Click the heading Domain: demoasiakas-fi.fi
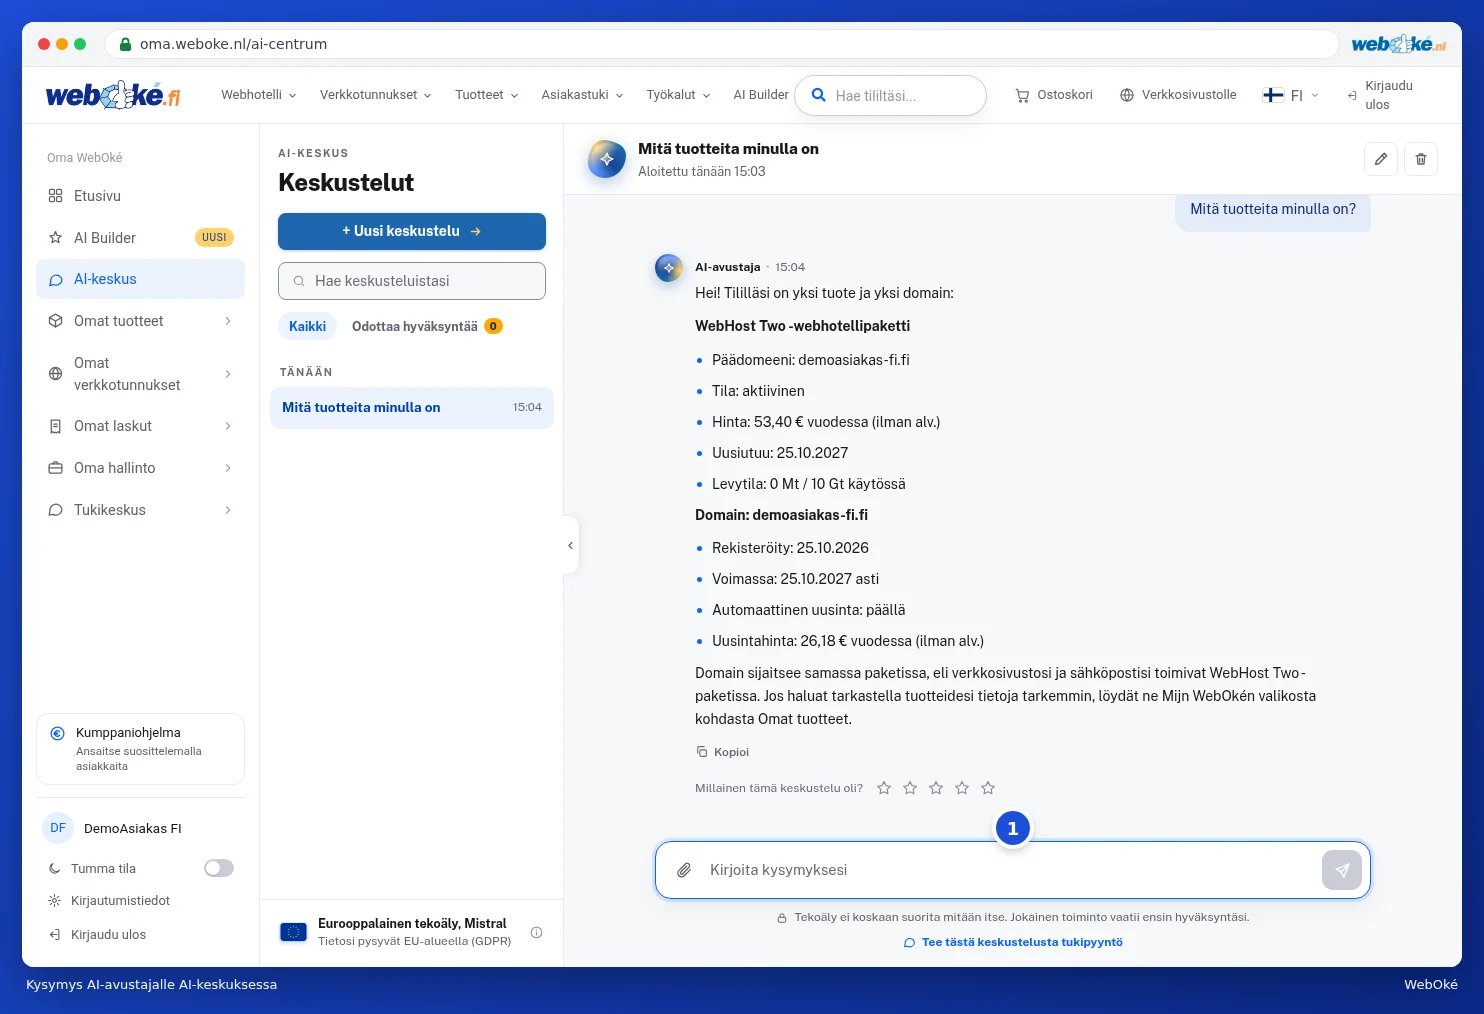 click(x=781, y=515)
